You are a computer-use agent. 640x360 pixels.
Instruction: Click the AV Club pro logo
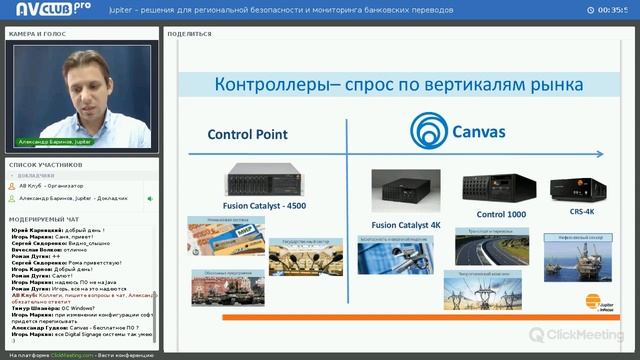click(x=53, y=9)
